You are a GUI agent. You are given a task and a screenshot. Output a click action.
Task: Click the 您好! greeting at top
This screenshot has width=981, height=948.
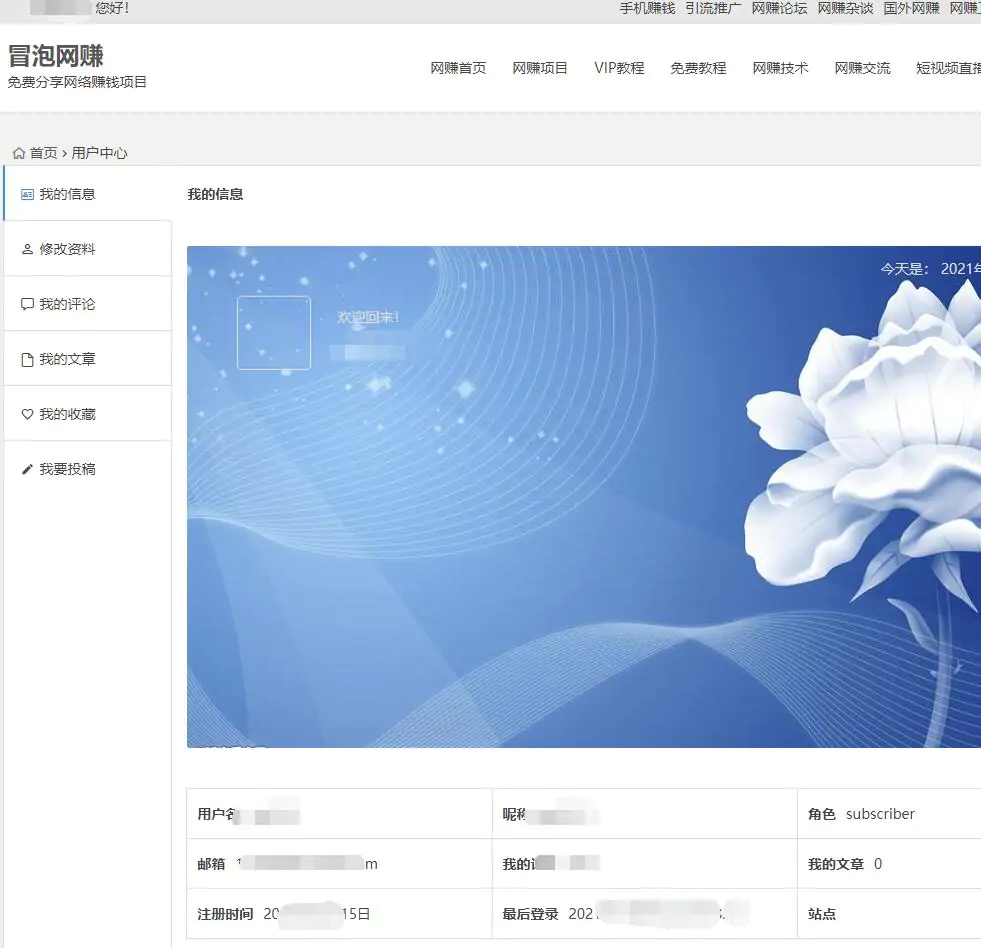click(x=112, y=8)
